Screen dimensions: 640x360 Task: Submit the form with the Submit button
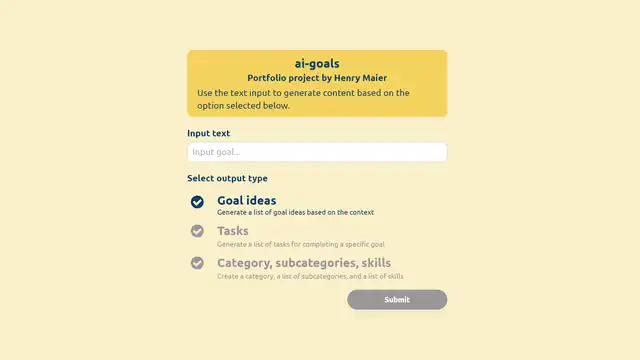(x=397, y=300)
